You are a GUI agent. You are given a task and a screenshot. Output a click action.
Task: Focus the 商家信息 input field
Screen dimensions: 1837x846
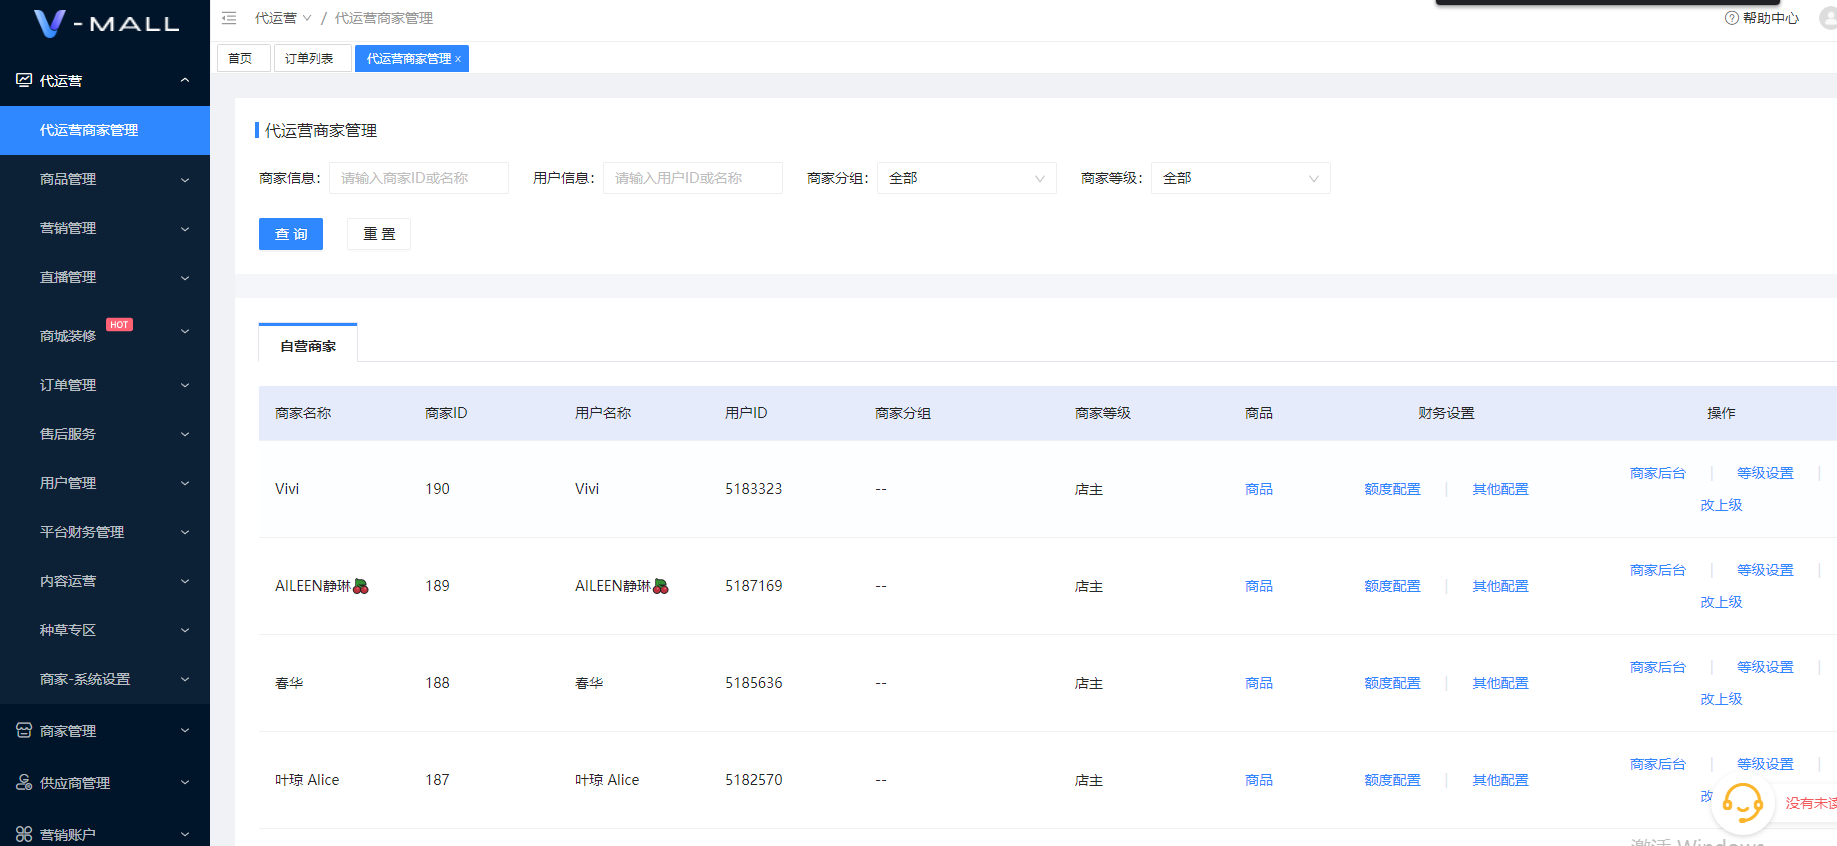(419, 178)
